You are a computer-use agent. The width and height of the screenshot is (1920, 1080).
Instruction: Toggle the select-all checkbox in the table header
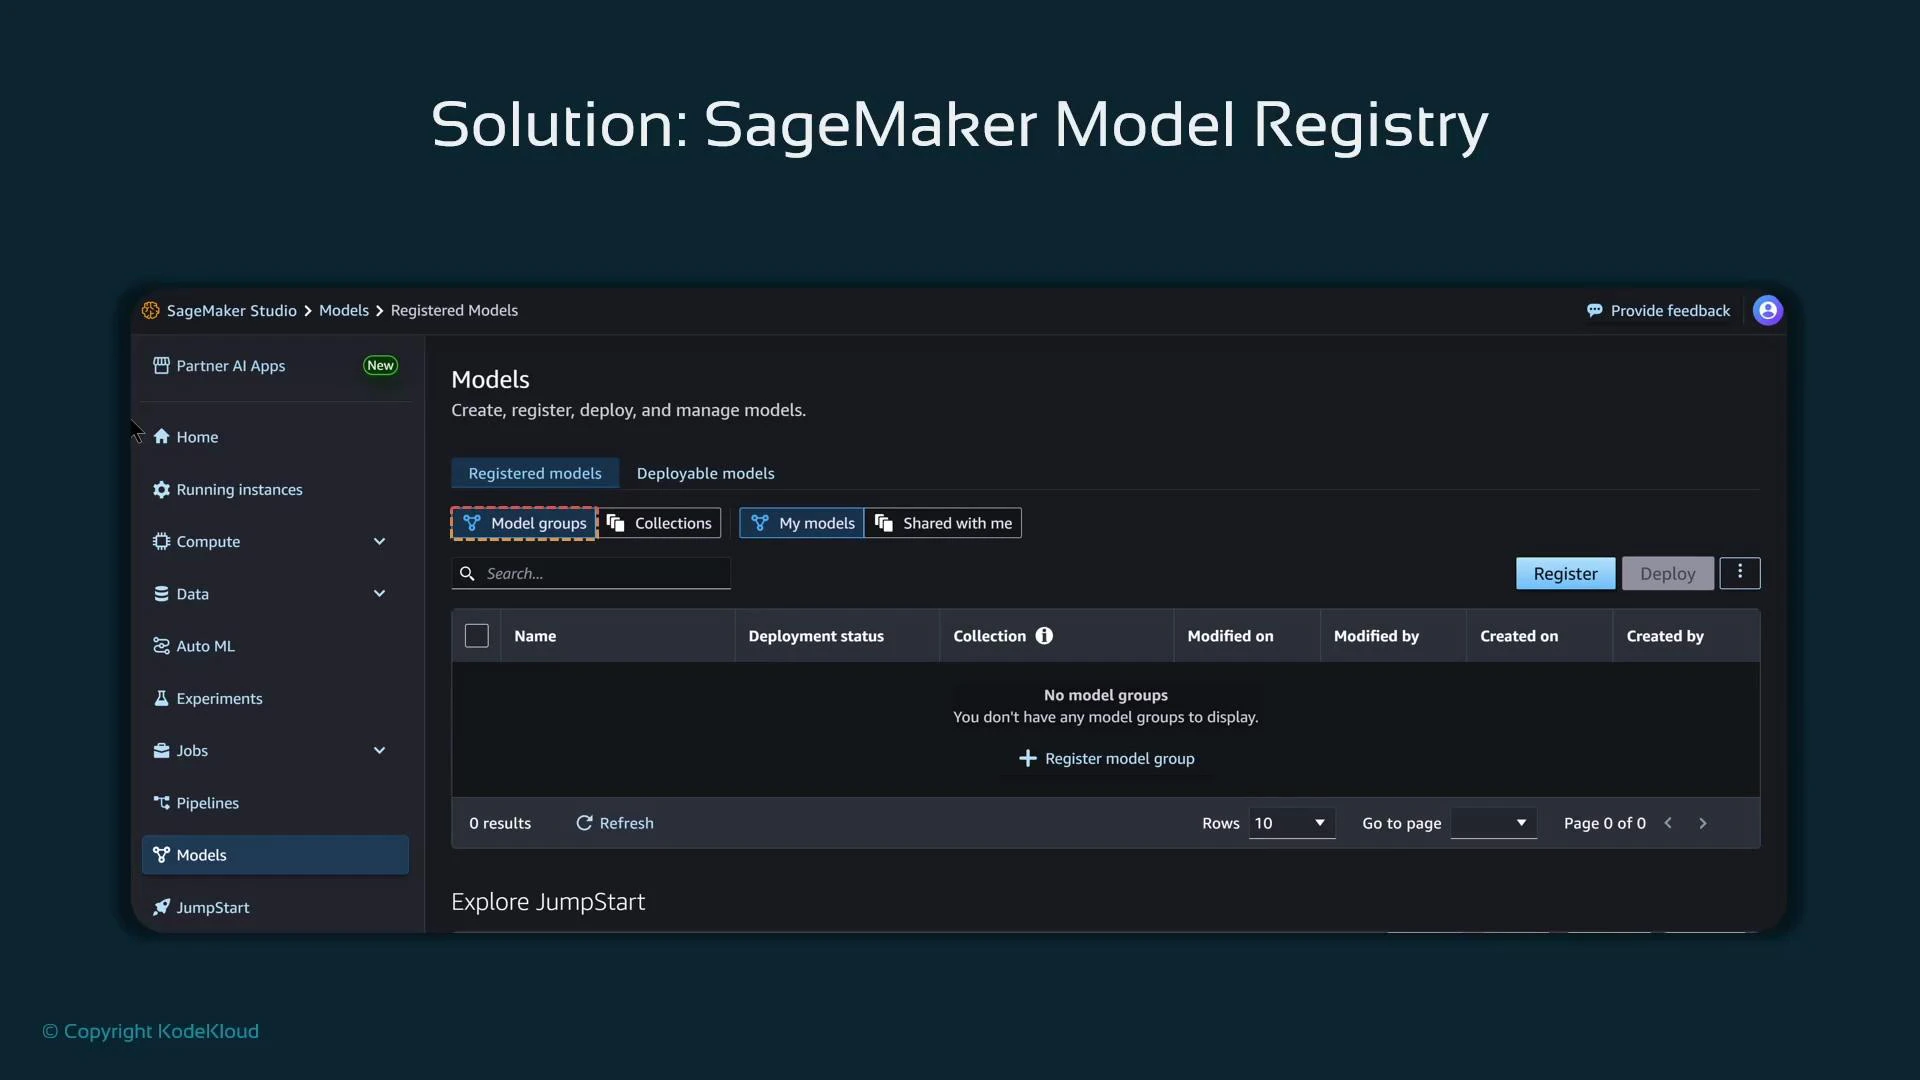[476, 635]
